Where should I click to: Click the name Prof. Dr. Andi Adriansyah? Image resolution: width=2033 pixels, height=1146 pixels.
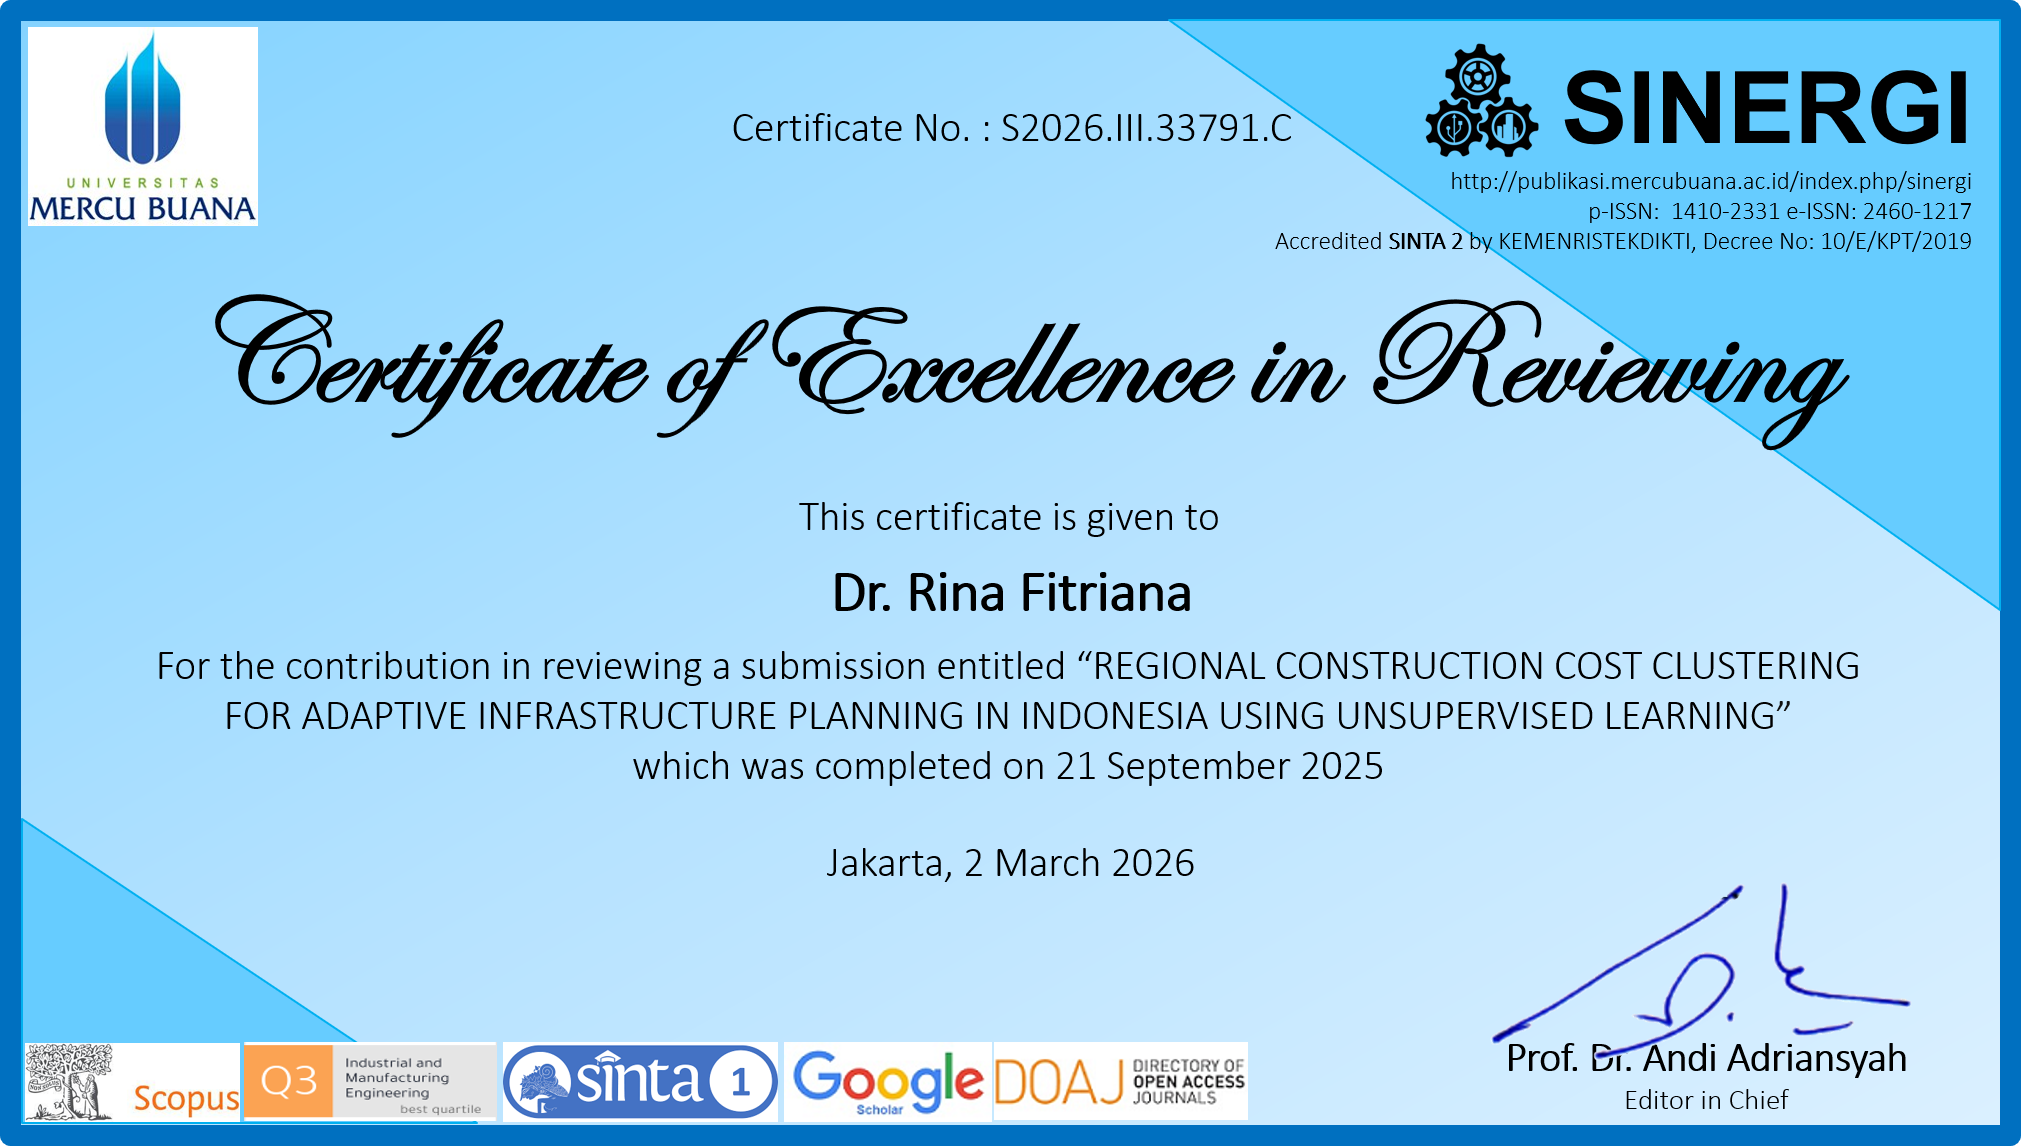click(1706, 1058)
